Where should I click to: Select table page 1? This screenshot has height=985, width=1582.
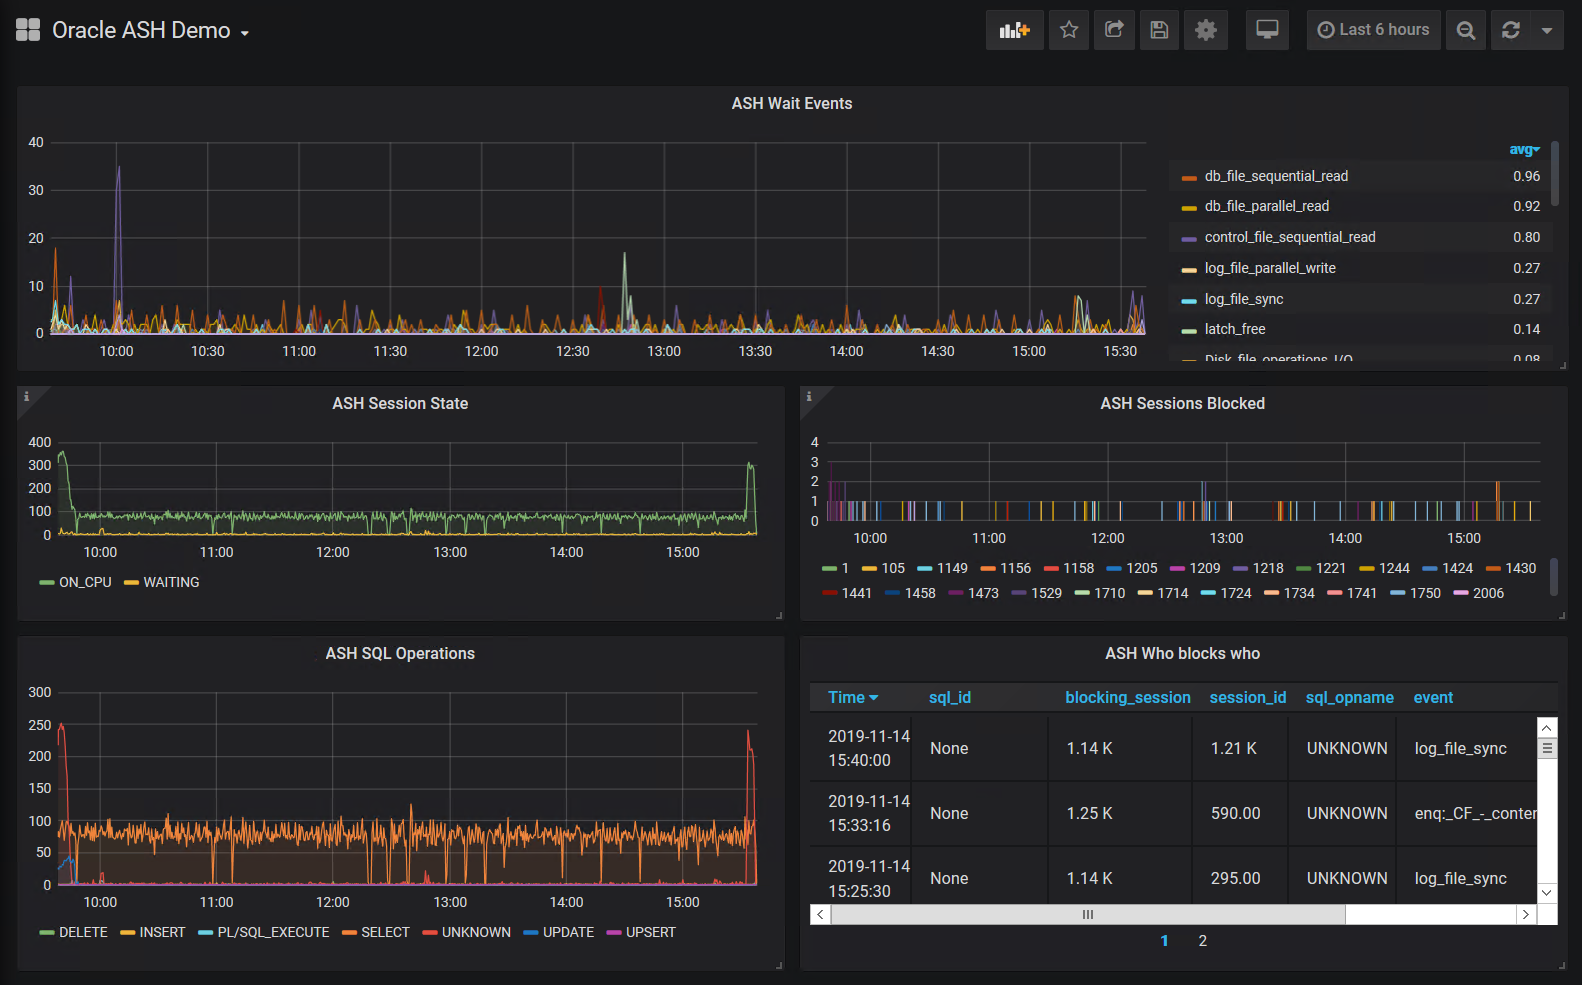point(1164,941)
